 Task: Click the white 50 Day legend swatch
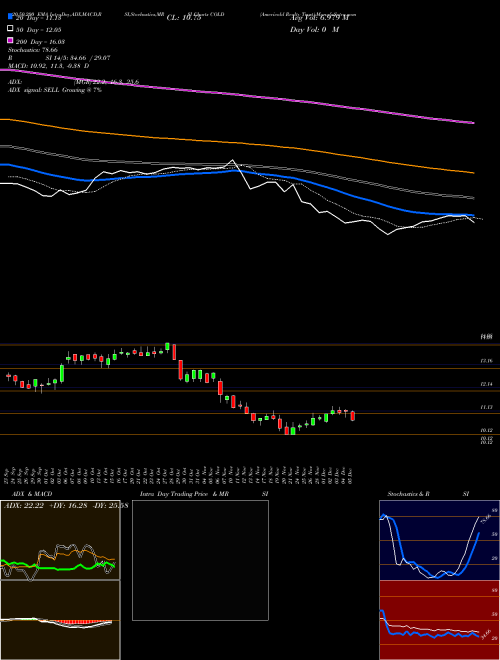coord(10,28)
